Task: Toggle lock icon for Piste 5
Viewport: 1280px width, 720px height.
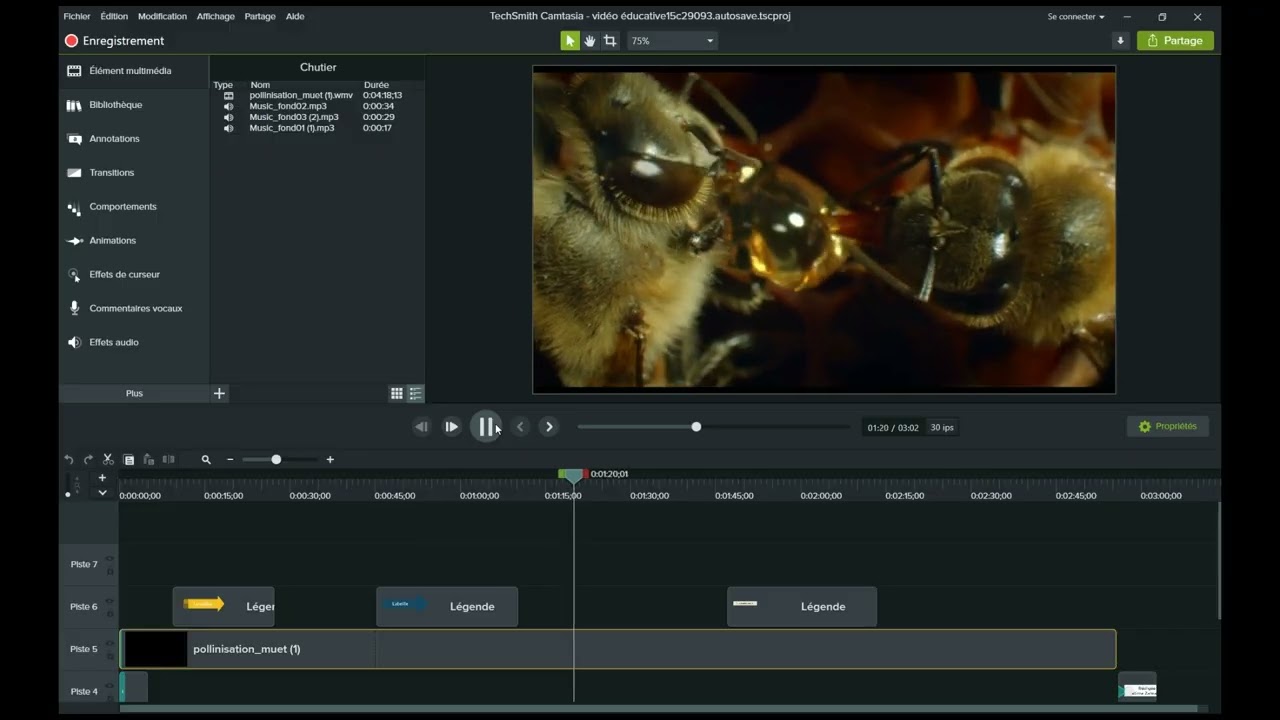Action: click(110, 656)
